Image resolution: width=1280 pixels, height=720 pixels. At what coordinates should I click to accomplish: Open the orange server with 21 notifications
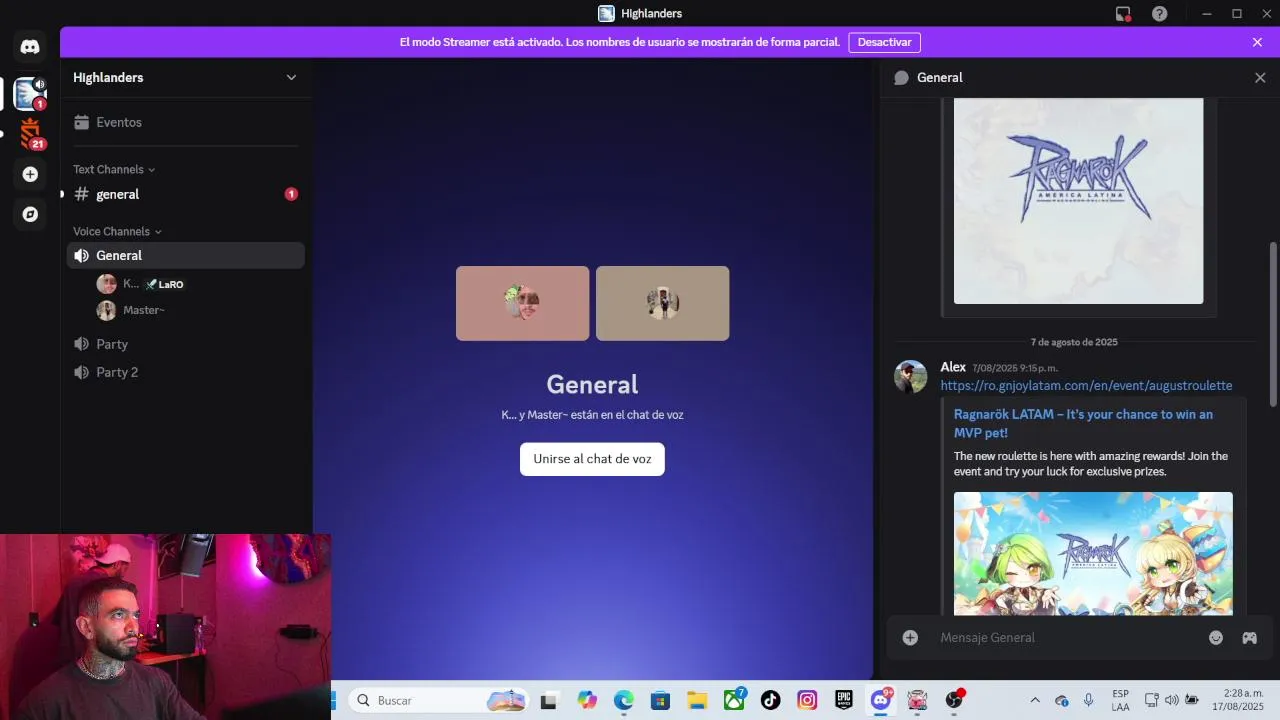click(30, 133)
